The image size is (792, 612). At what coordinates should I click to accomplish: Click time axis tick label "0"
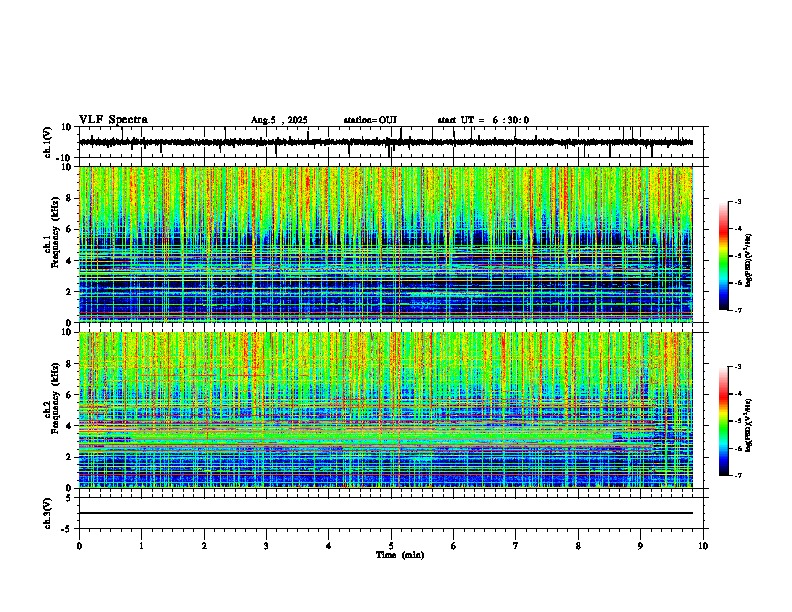(x=79, y=546)
